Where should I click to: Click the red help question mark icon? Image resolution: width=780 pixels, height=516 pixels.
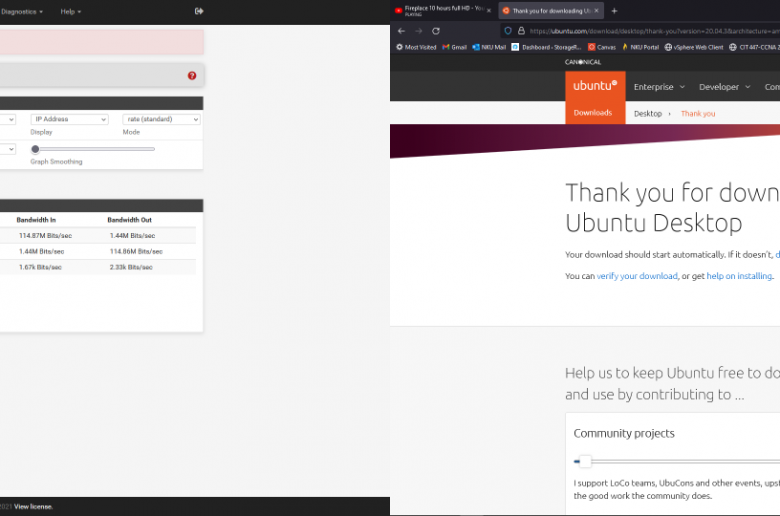click(192, 76)
